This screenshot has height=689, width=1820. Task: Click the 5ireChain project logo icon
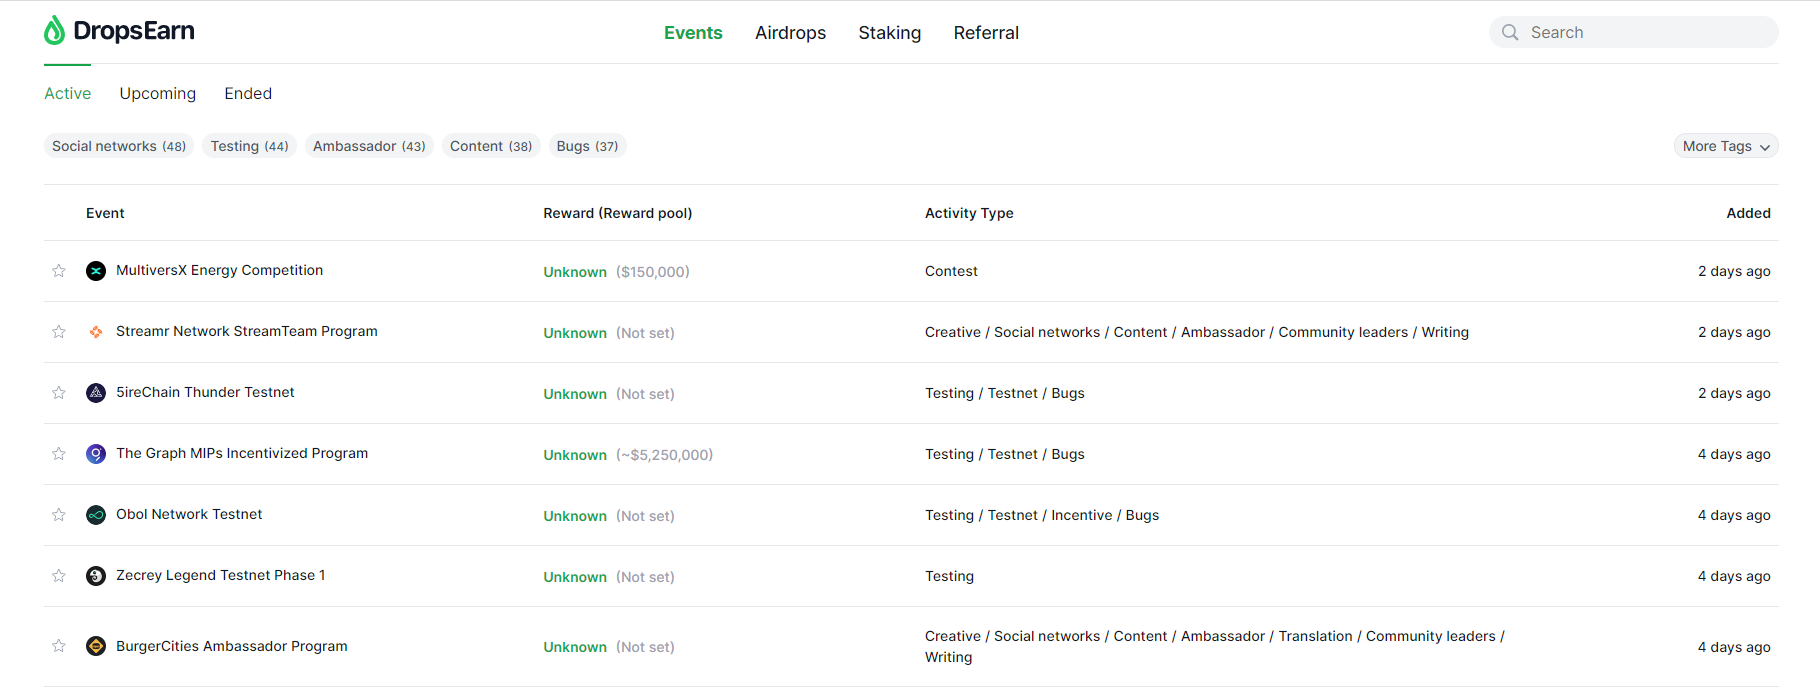click(96, 393)
